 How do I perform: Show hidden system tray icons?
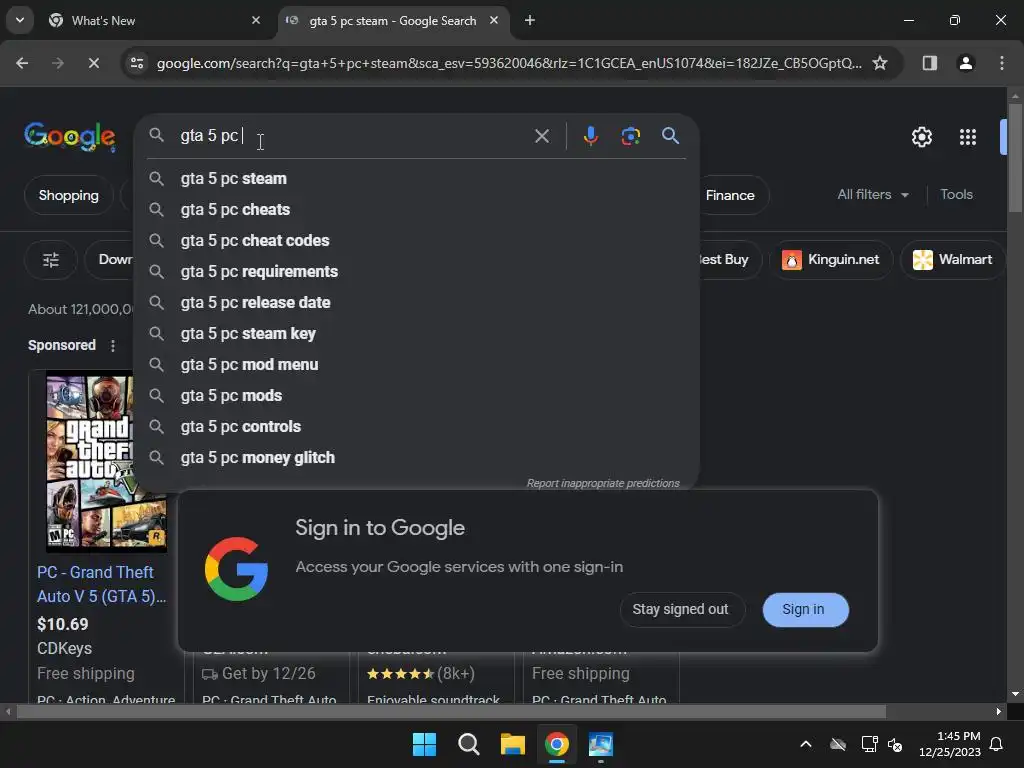[x=806, y=744]
